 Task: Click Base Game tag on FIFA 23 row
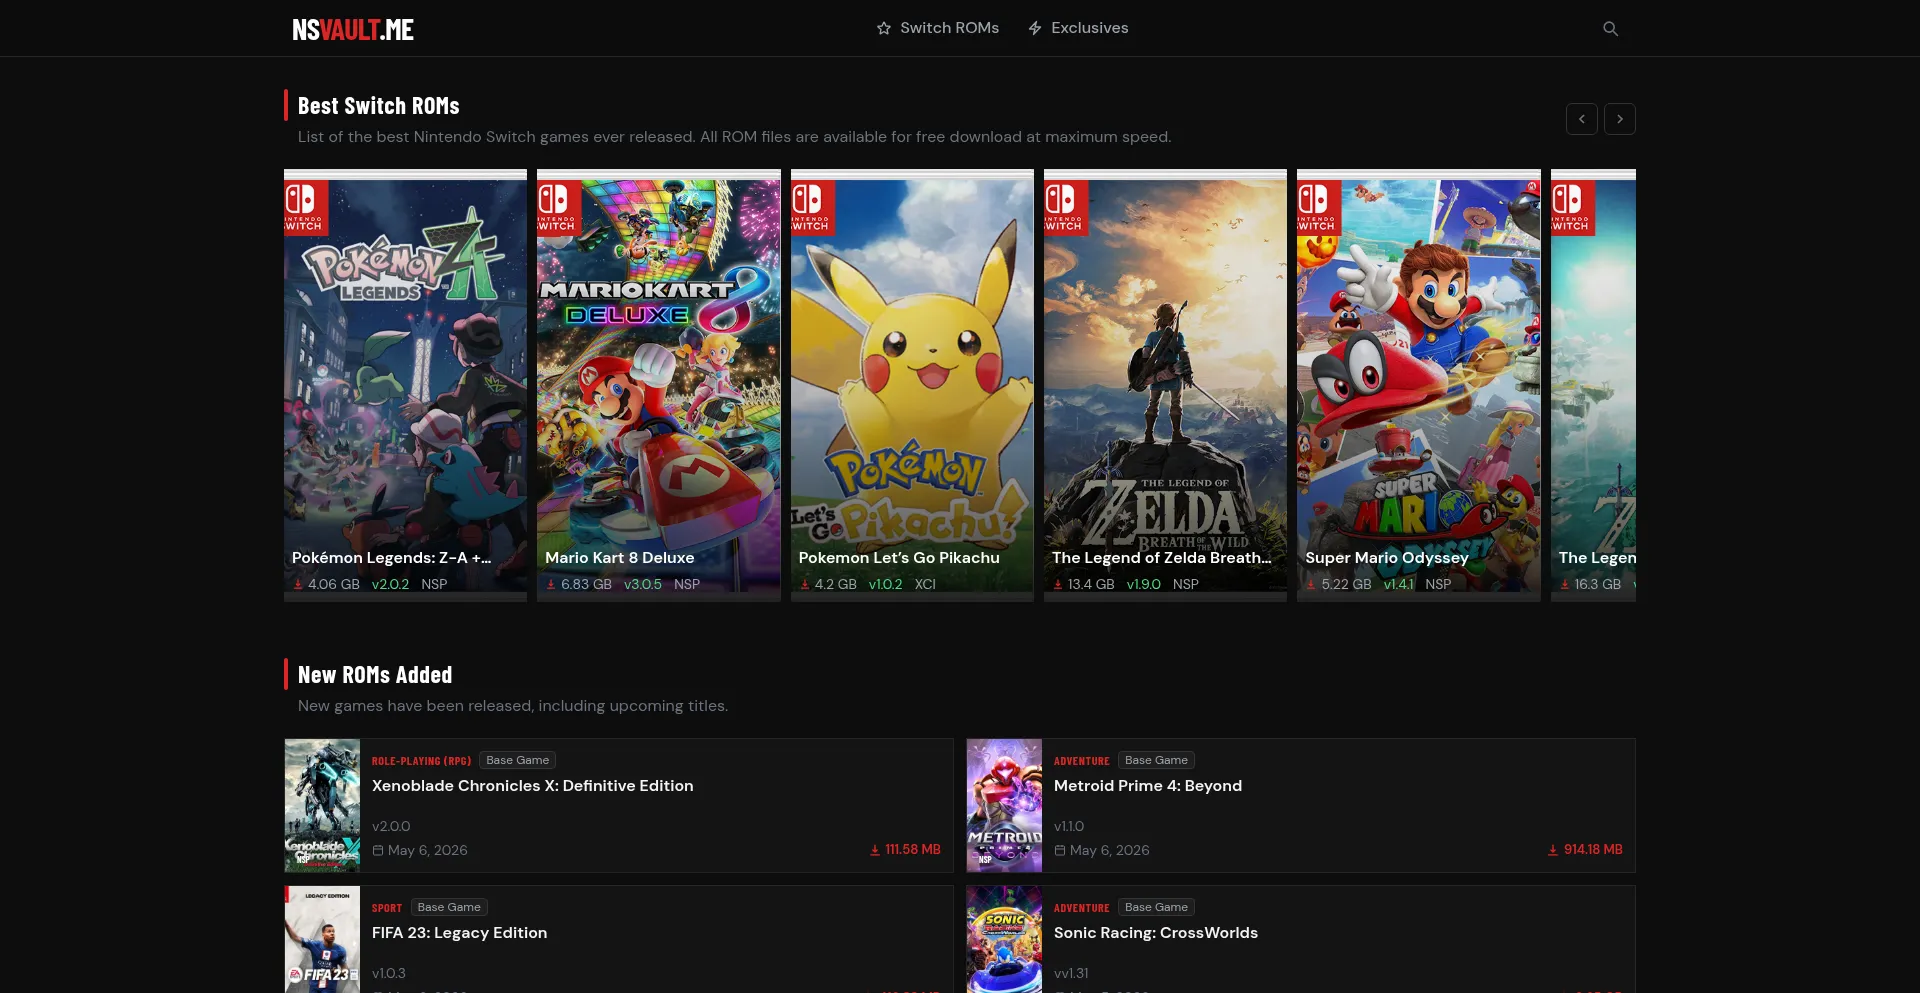[x=449, y=907]
